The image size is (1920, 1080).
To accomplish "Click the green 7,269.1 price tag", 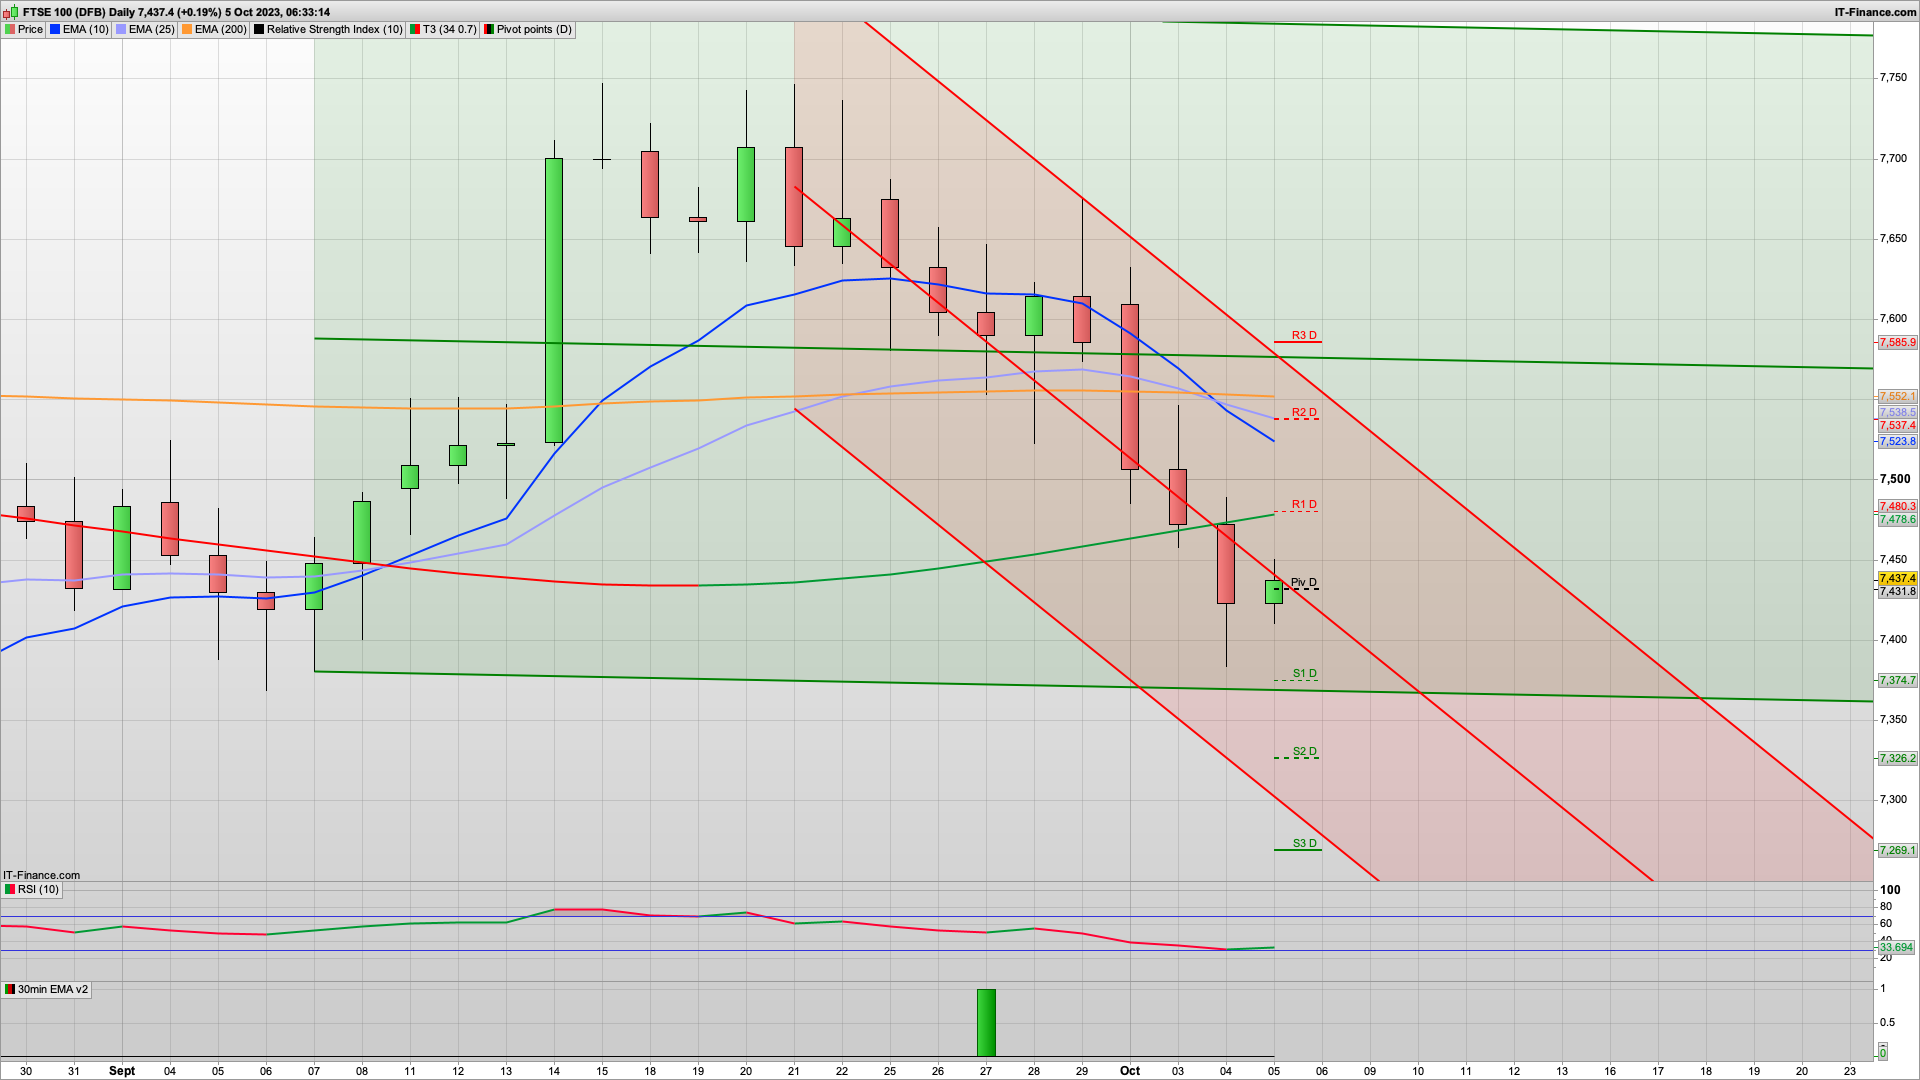I will 1897,850.
